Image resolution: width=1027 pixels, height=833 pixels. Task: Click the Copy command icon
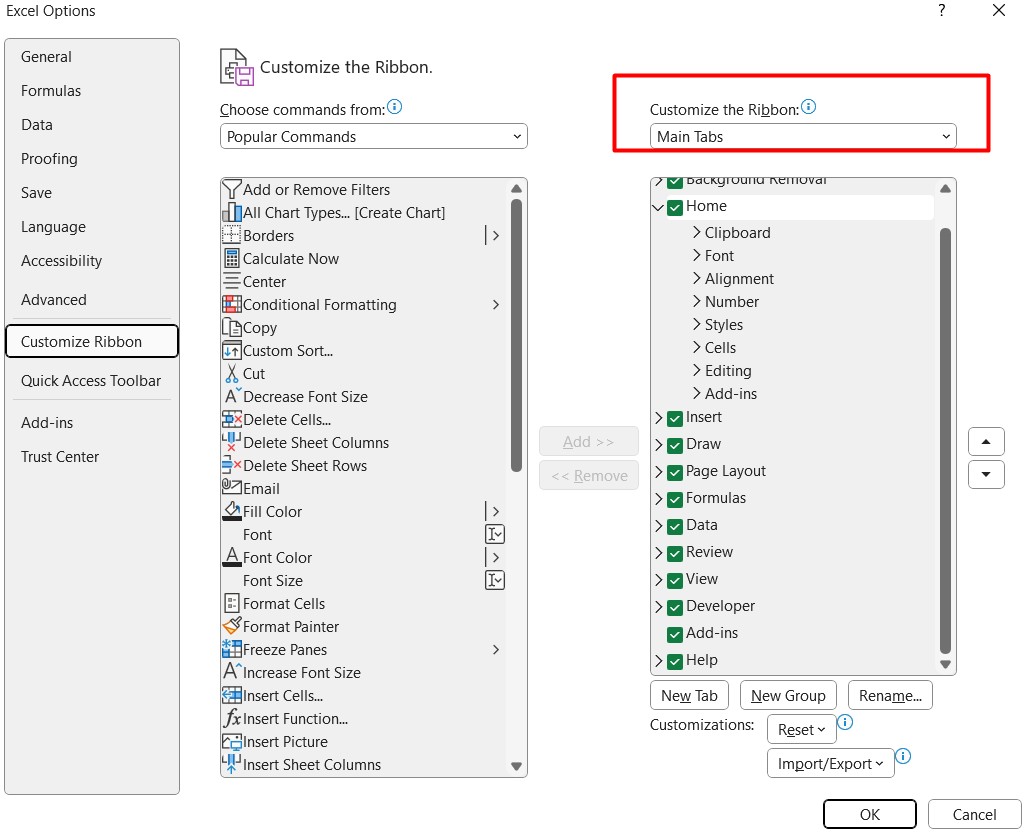[x=232, y=327]
